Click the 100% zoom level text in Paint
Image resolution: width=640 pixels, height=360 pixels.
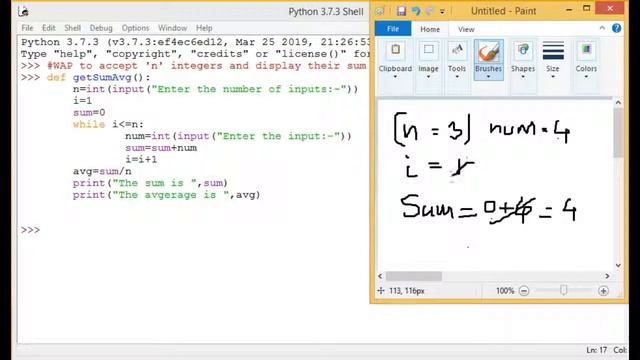click(505, 291)
